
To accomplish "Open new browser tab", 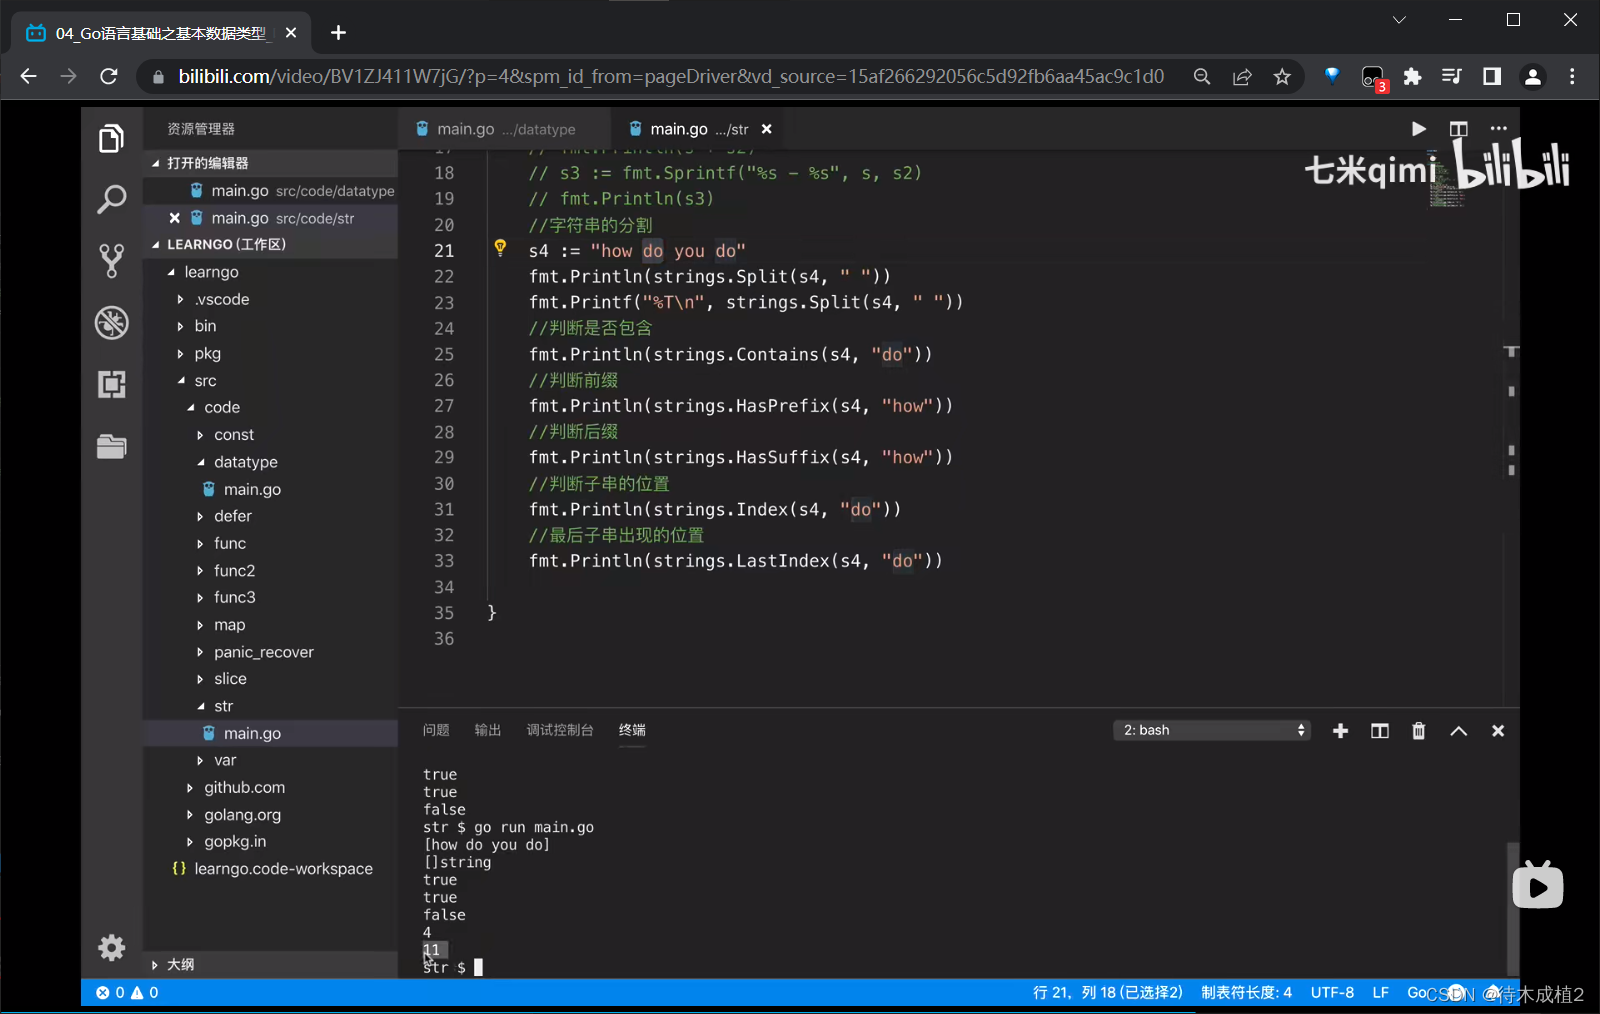I will click(338, 33).
